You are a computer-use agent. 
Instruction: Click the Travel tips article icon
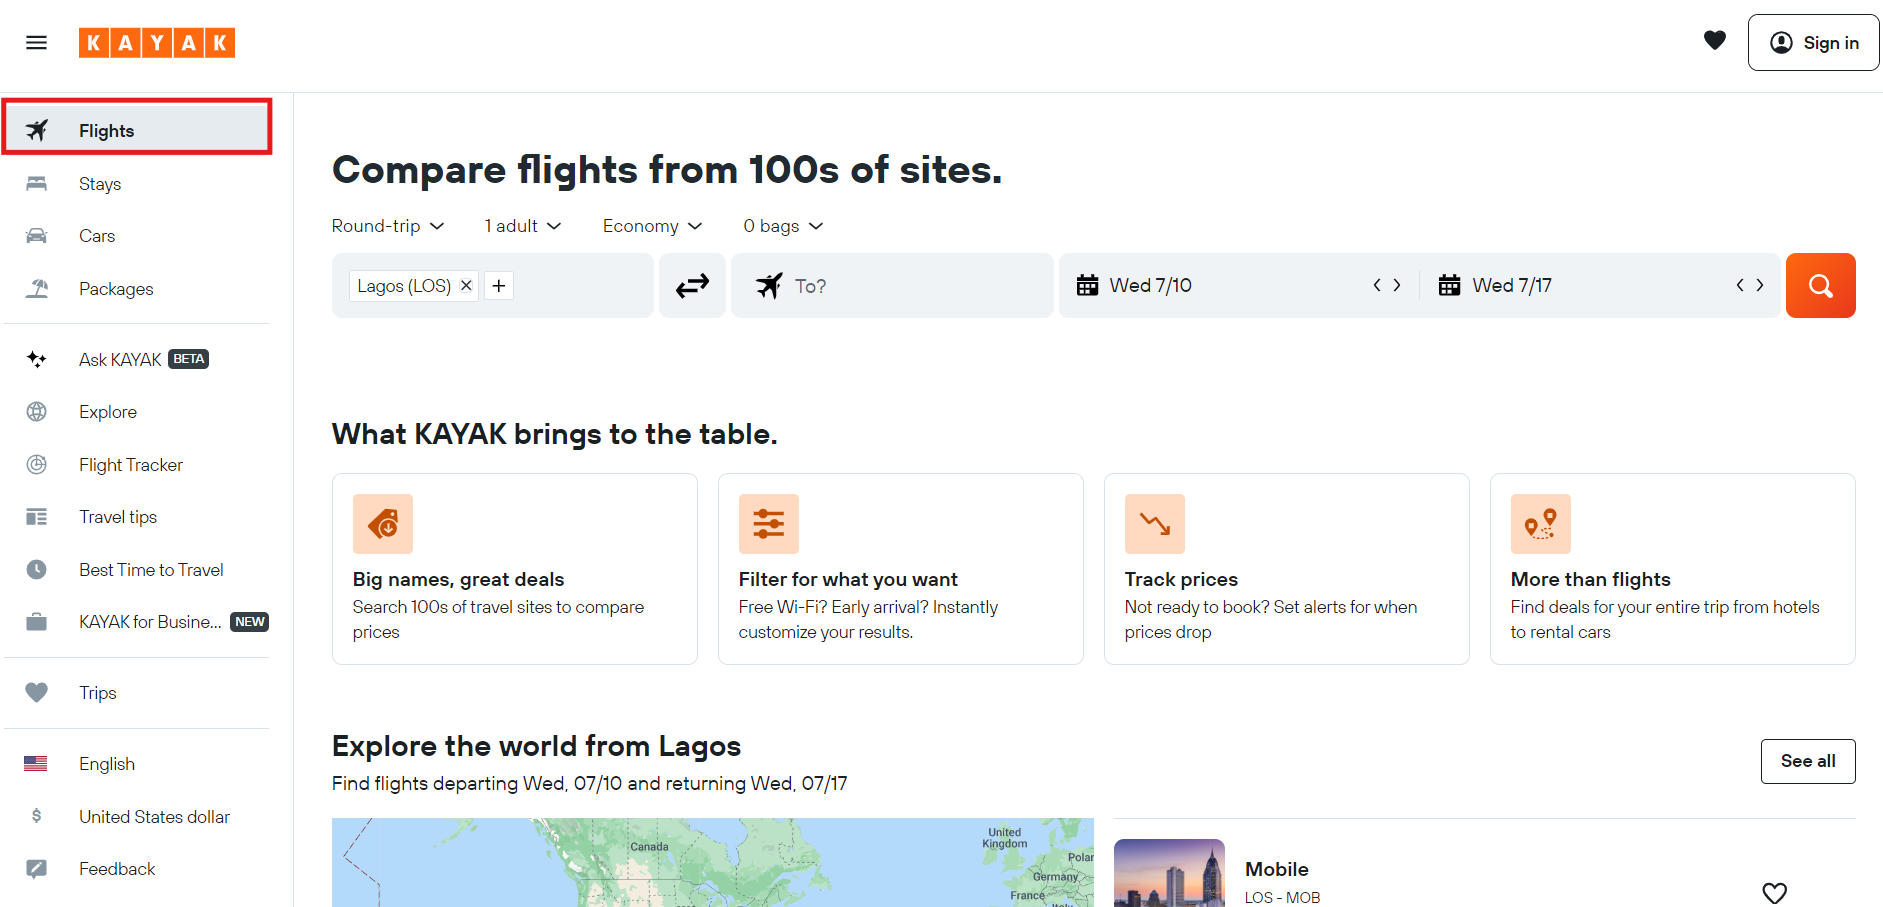coord(37,517)
